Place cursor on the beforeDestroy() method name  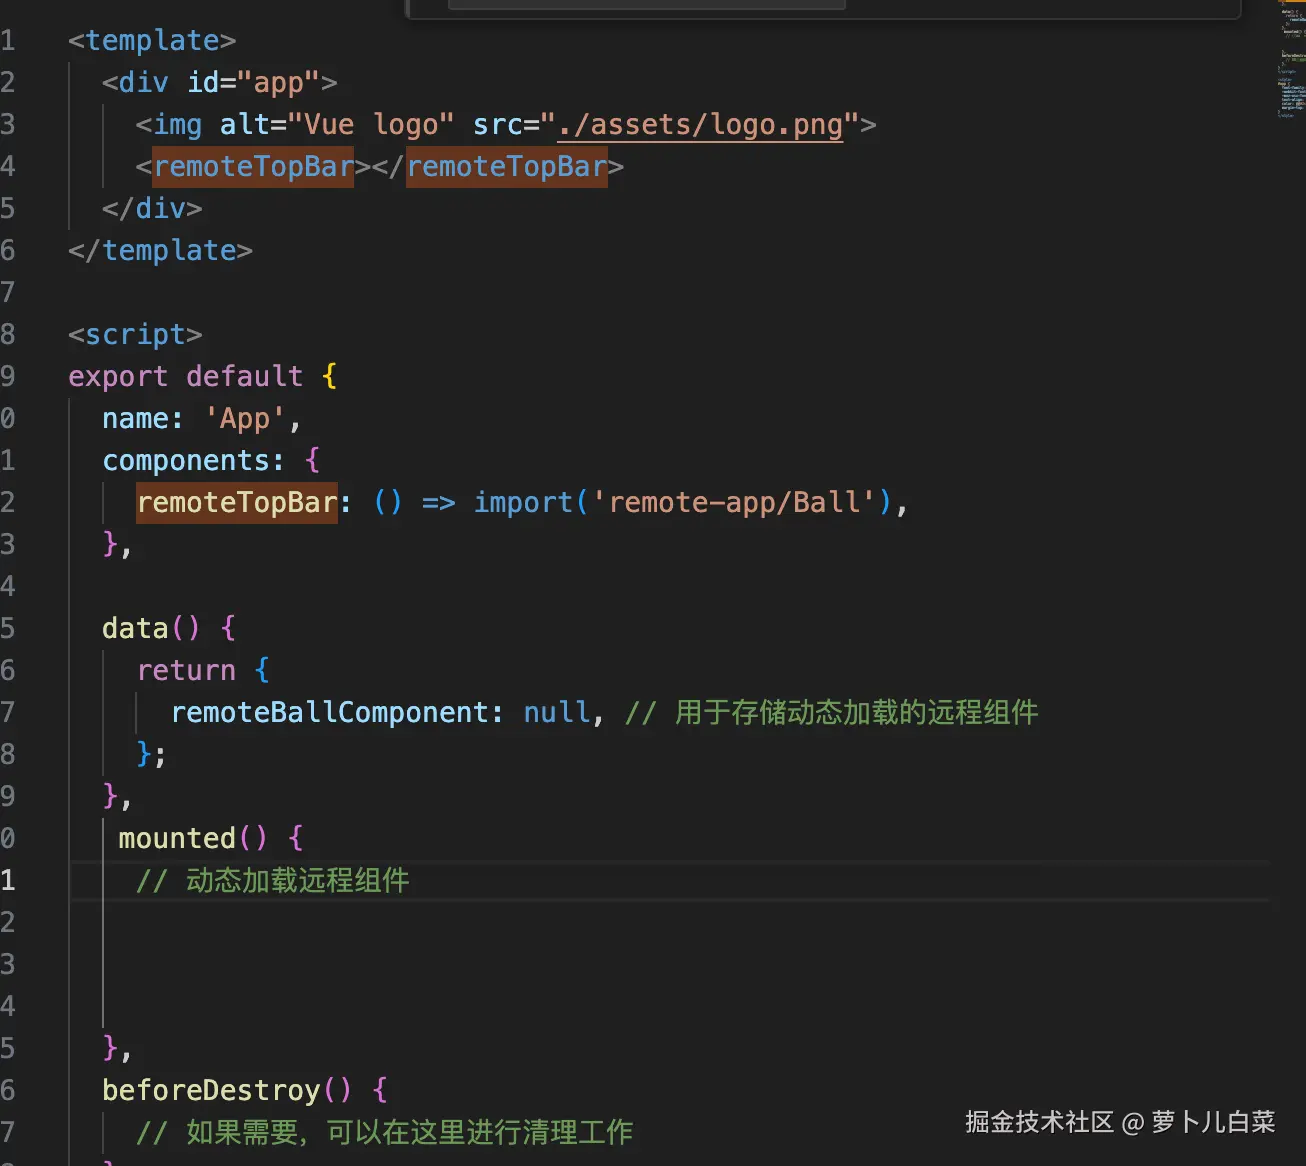211,1091
